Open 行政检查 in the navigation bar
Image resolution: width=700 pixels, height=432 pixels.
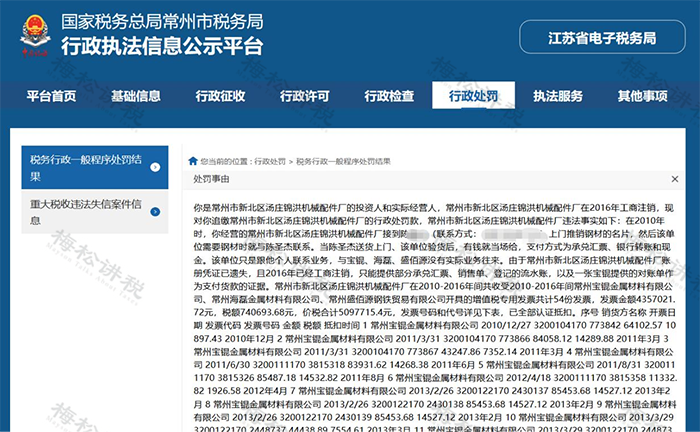click(389, 96)
